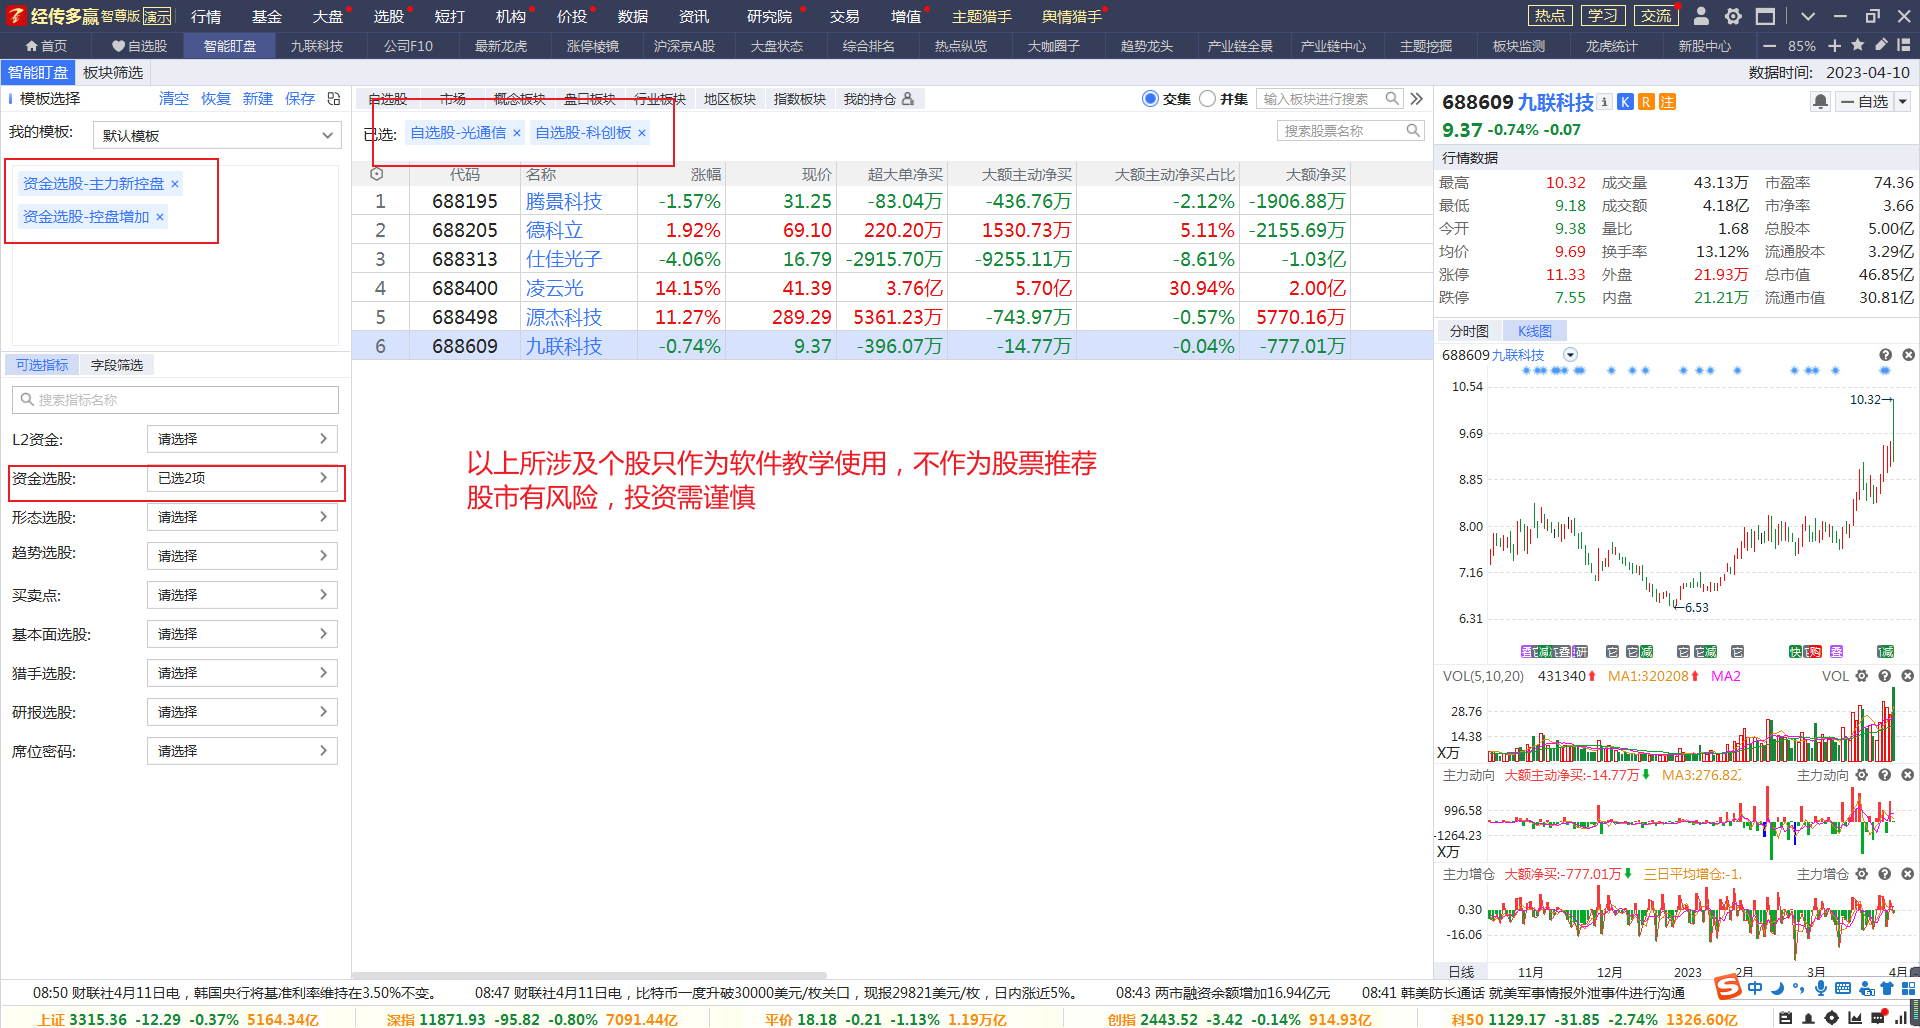1920x1028 pixels.
Task: Click 自选 button to remove from watchlist
Action: pos(1865,102)
